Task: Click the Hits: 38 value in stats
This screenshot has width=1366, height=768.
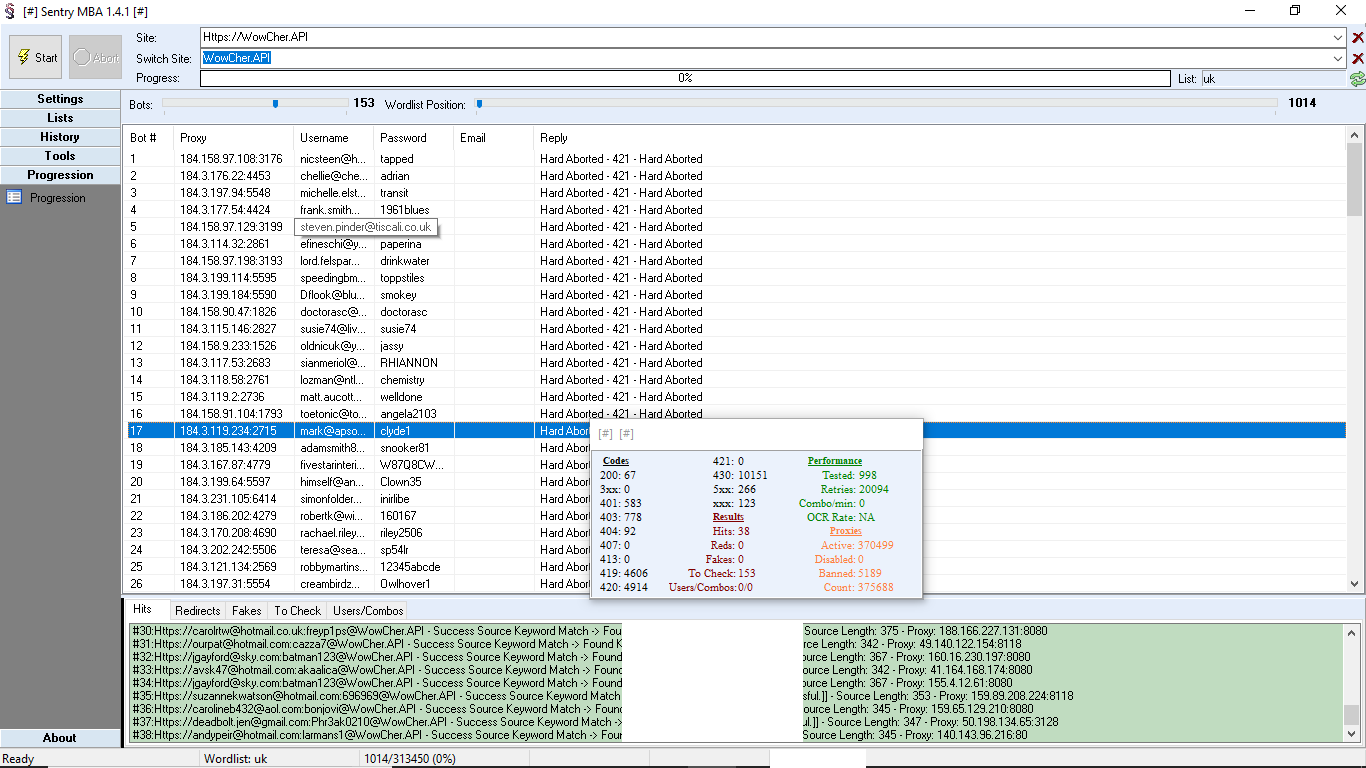Action: point(731,531)
